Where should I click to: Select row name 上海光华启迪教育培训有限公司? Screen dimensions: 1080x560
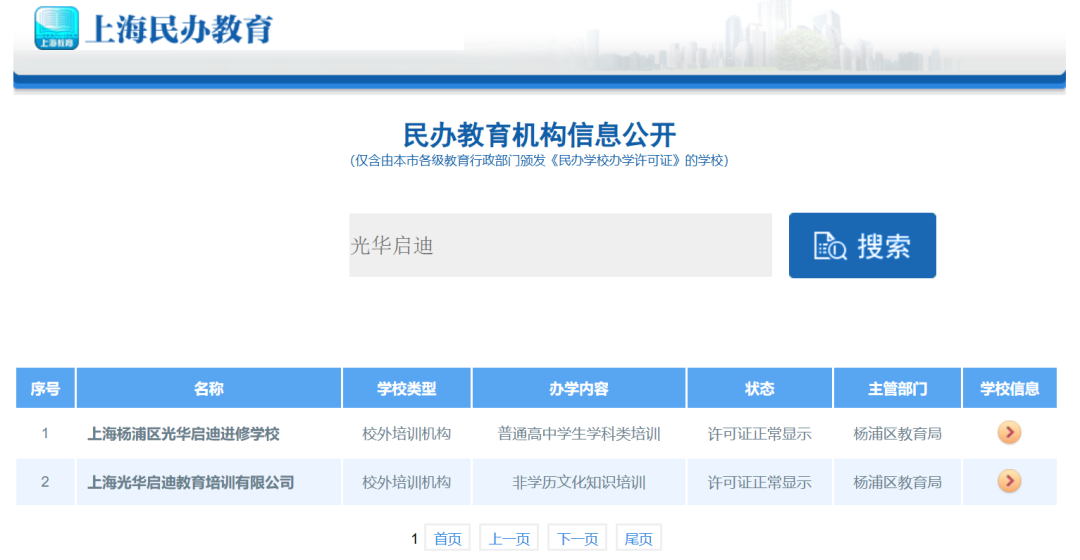191,482
